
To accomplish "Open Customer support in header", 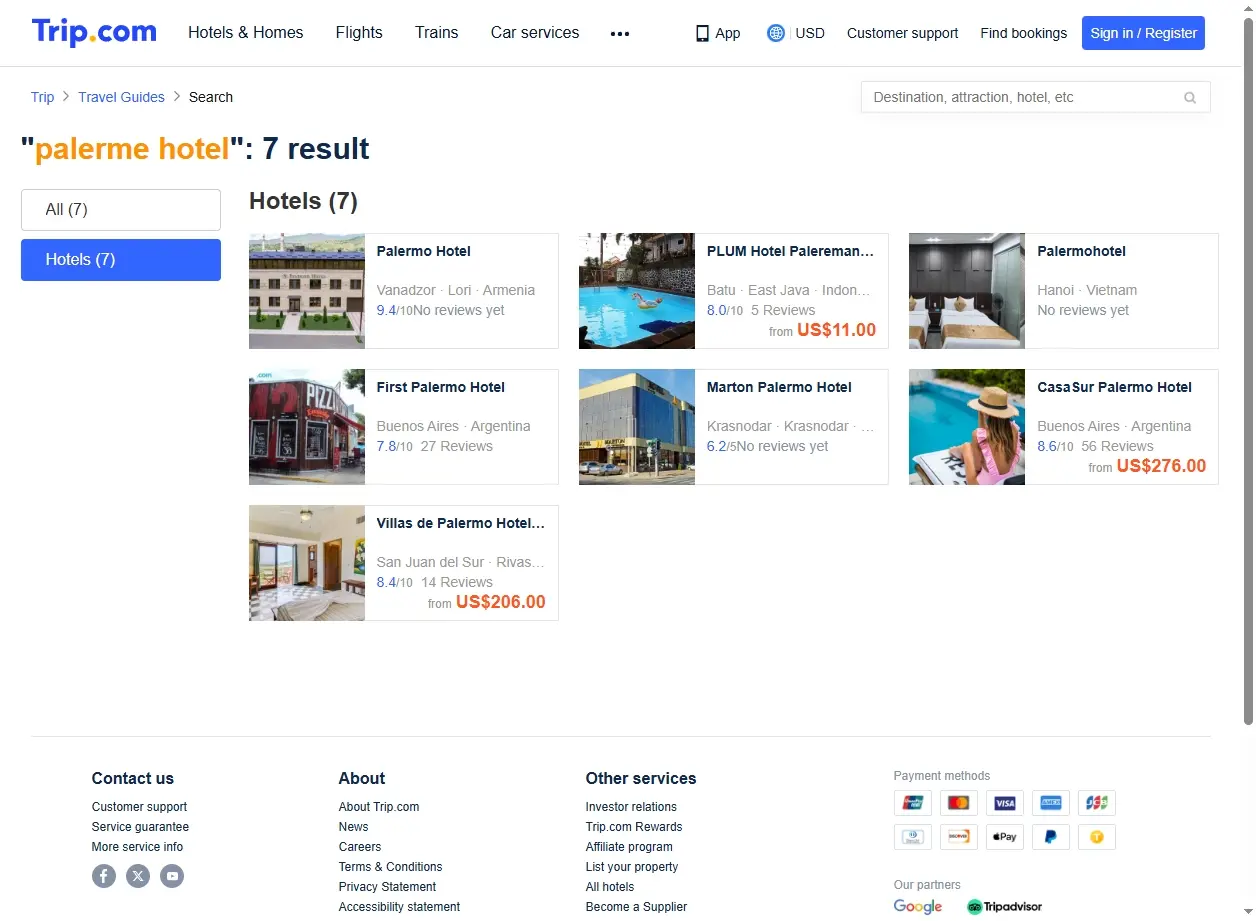I will point(902,33).
